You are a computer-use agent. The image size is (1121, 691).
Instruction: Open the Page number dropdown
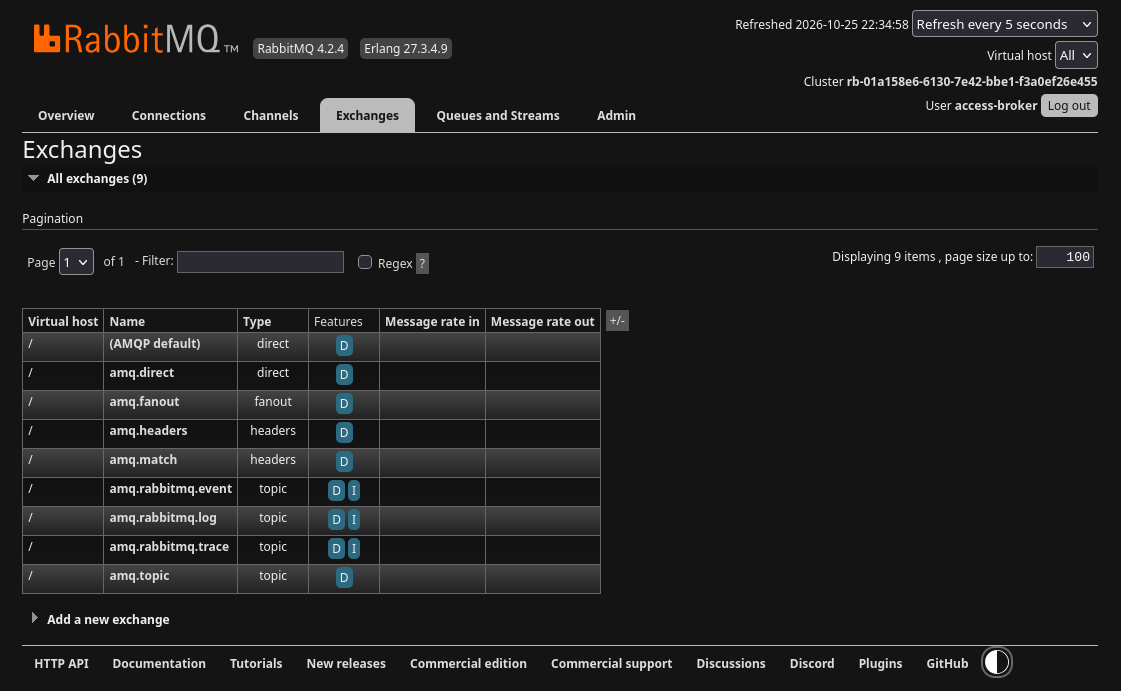coord(76,262)
